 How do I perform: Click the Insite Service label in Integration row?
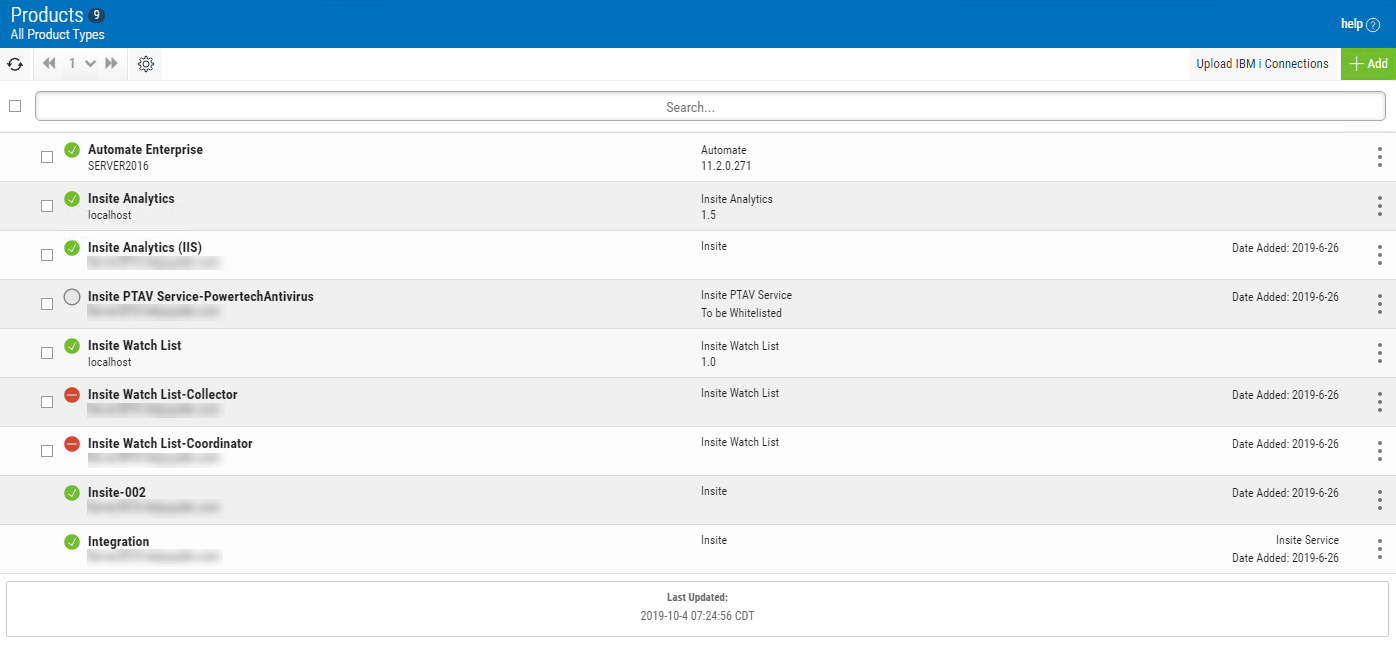[1307, 540]
